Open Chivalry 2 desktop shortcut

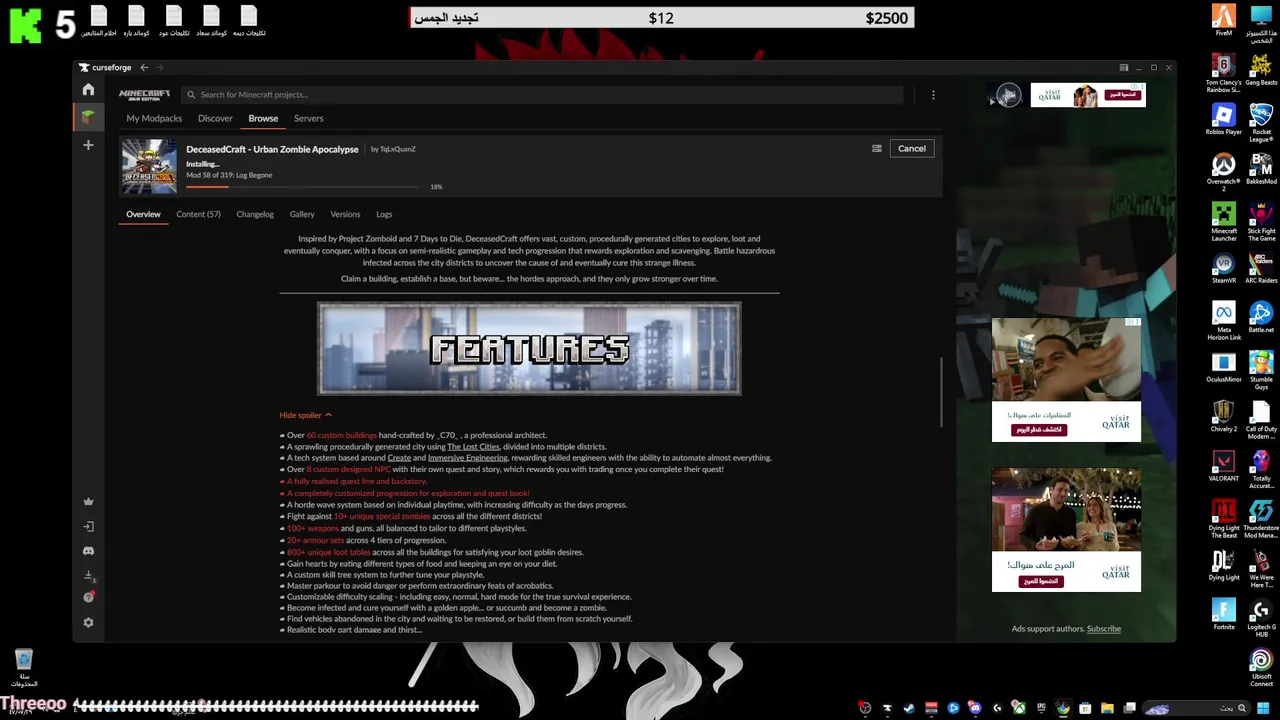[x=1224, y=416]
